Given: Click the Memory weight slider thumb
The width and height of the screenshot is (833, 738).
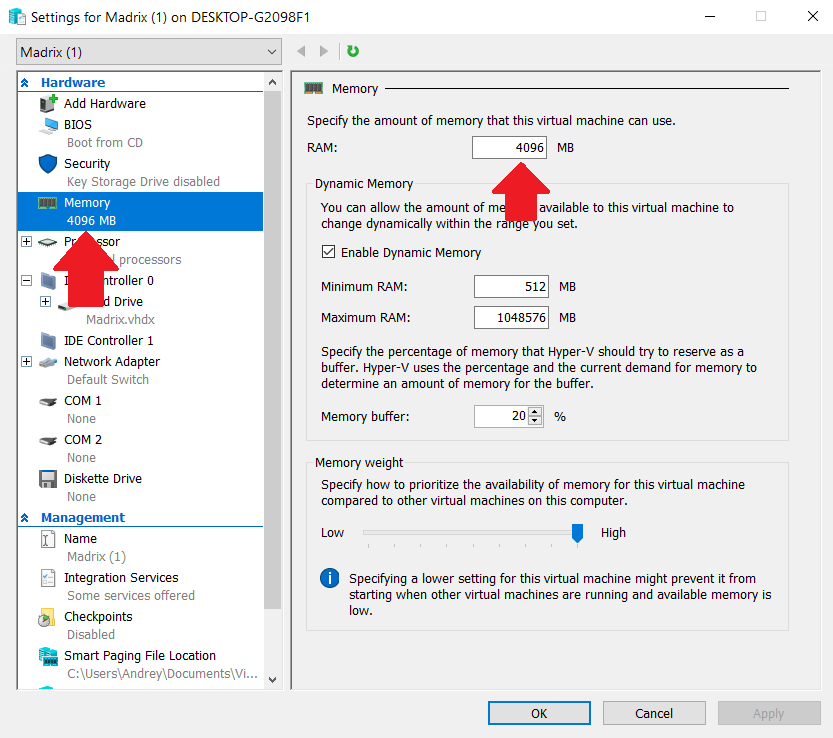Looking at the screenshot, I should point(577,532).
